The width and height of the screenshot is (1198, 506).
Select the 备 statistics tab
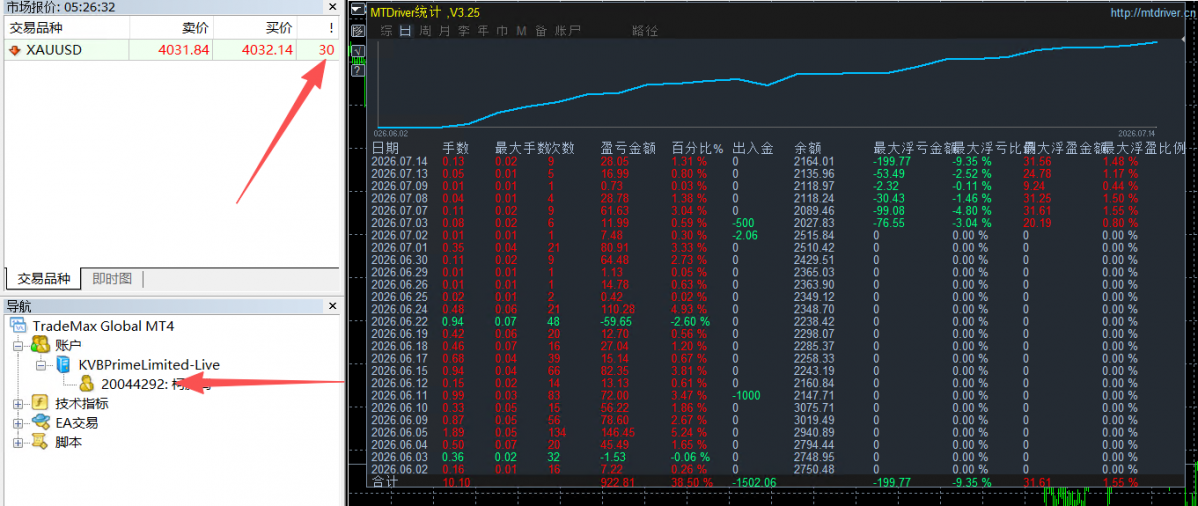(541, 31)
